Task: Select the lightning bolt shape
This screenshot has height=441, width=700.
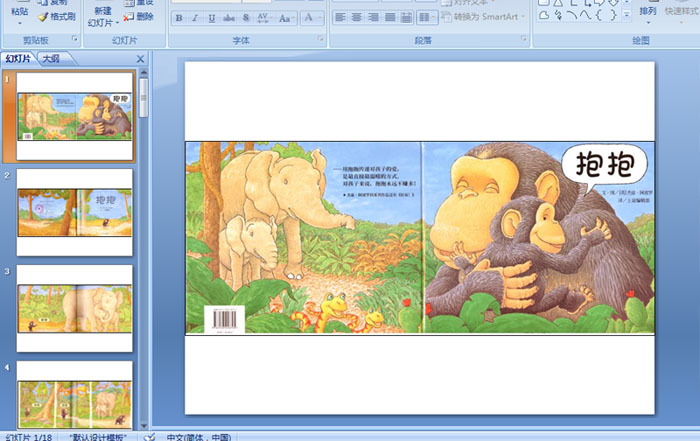Action: click(x=558, y=16)
